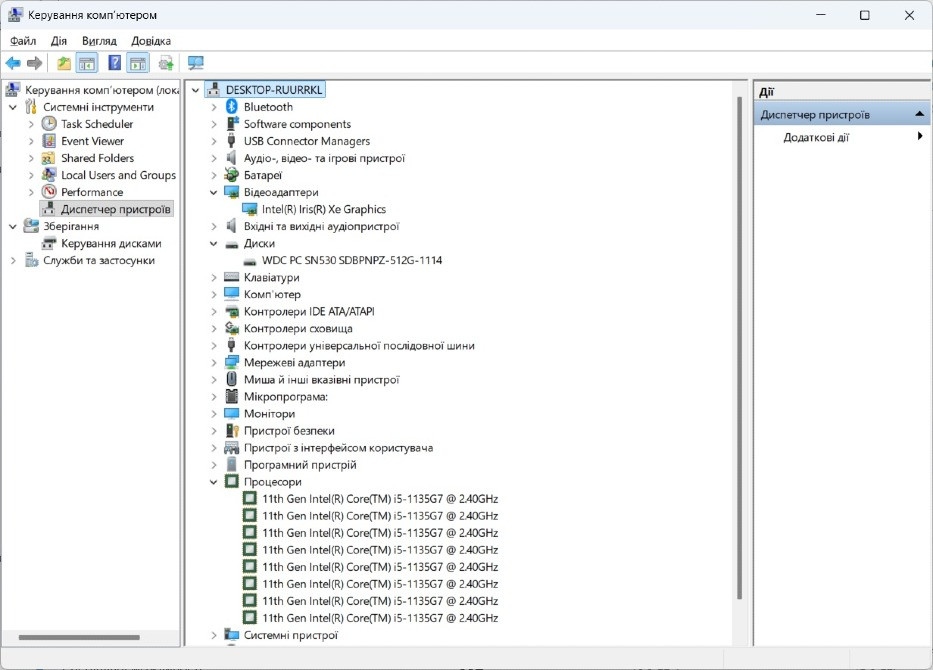Collapse the Процесори category
933x670 pixels.
point(214,482)
